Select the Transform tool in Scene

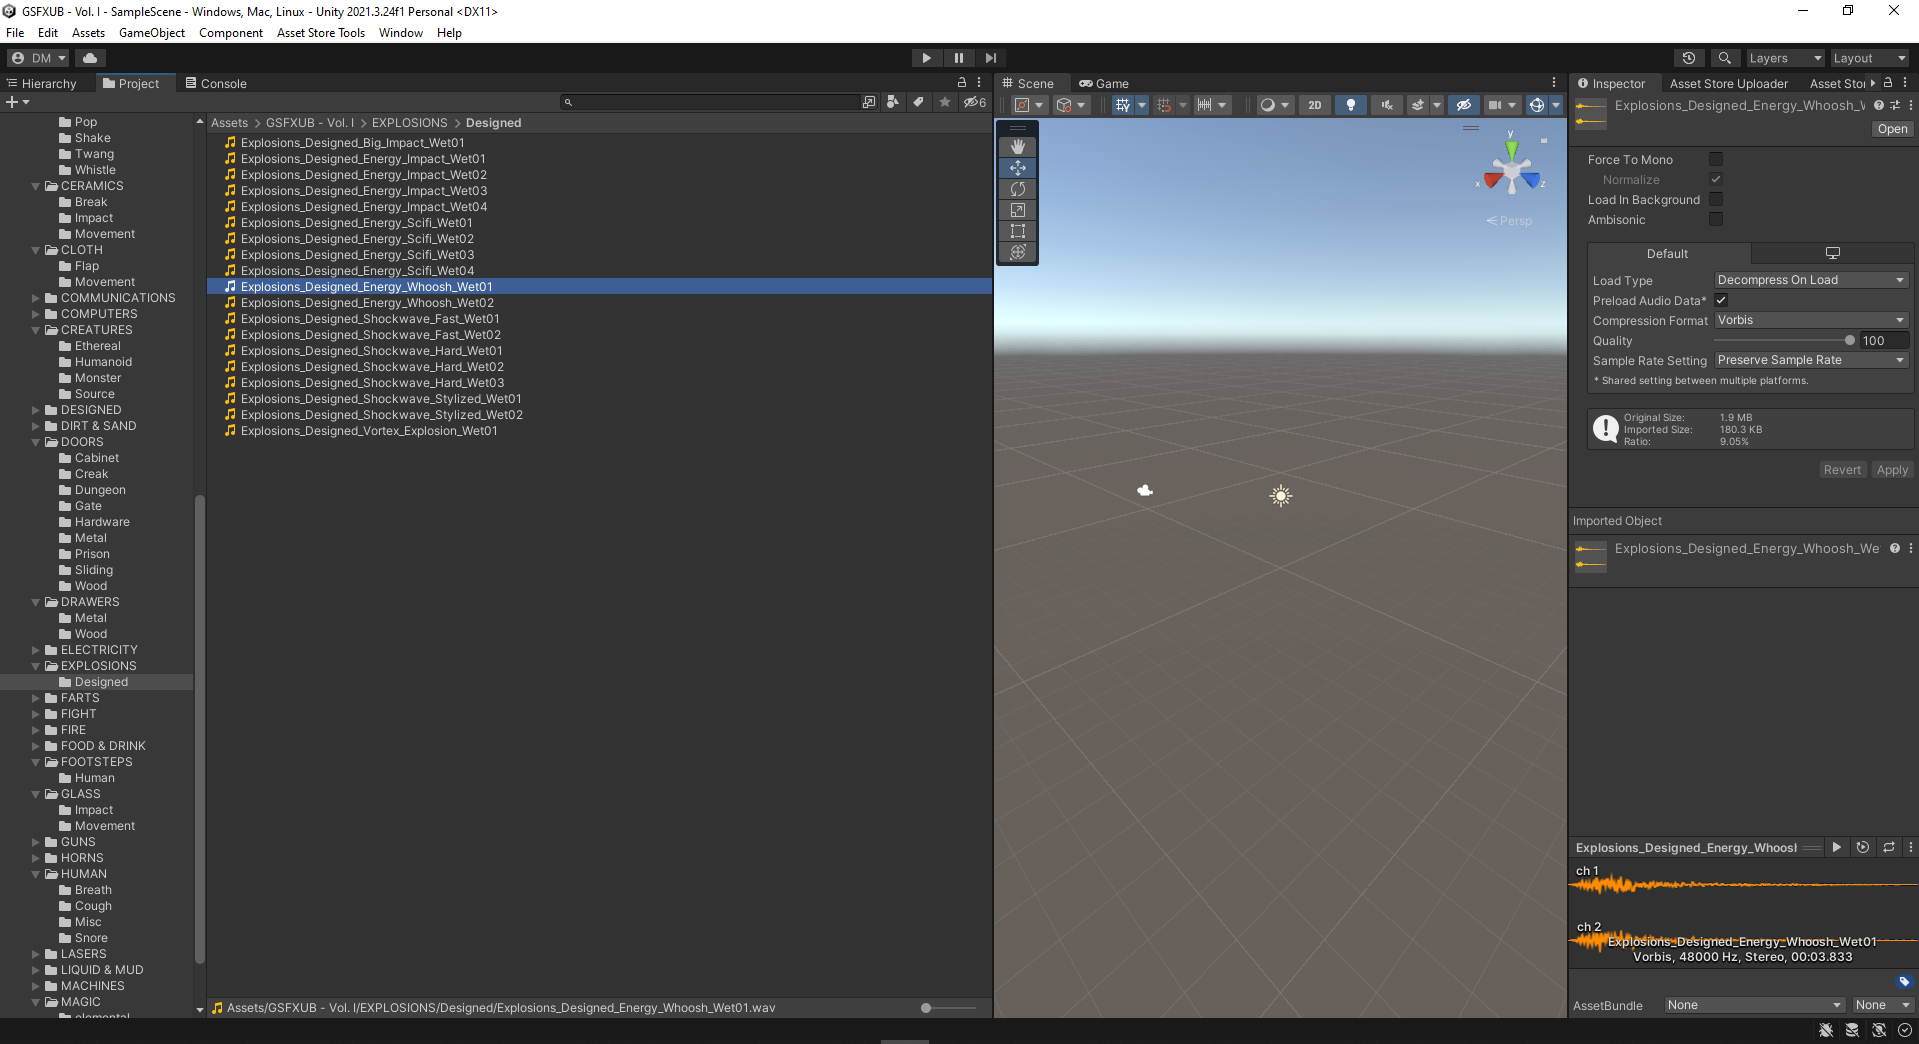pos(1018,252)
